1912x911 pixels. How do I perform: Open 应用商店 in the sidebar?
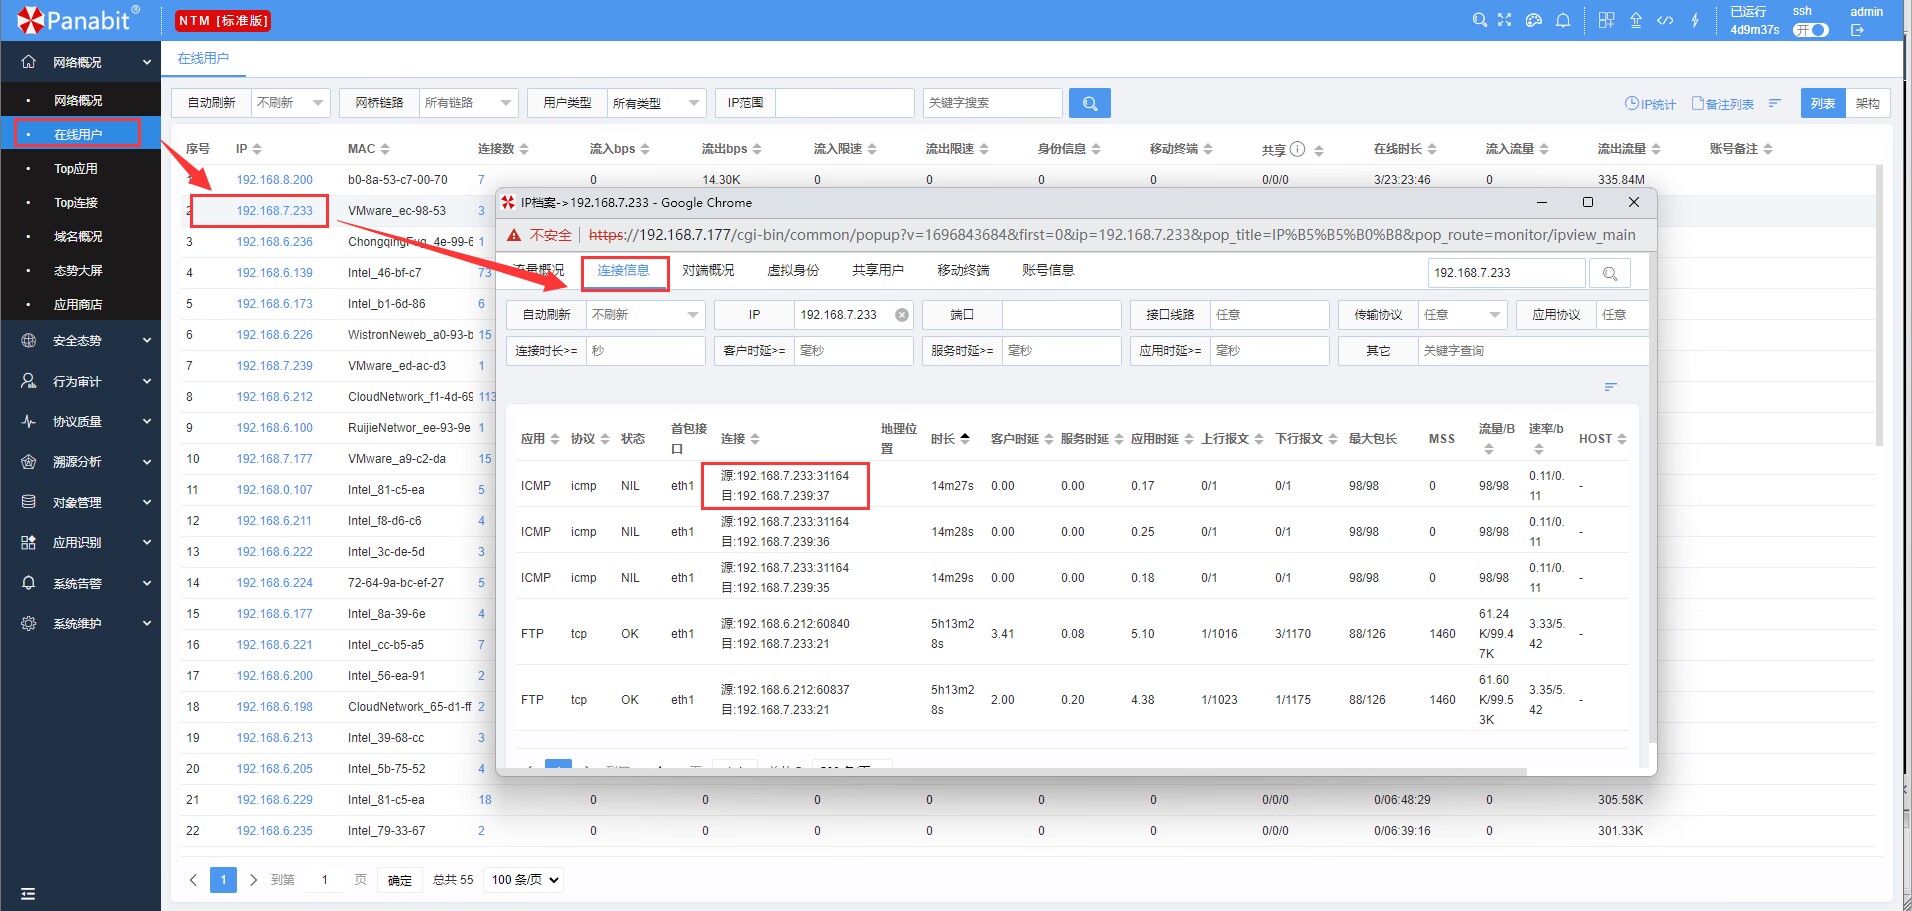coord(80,304)
